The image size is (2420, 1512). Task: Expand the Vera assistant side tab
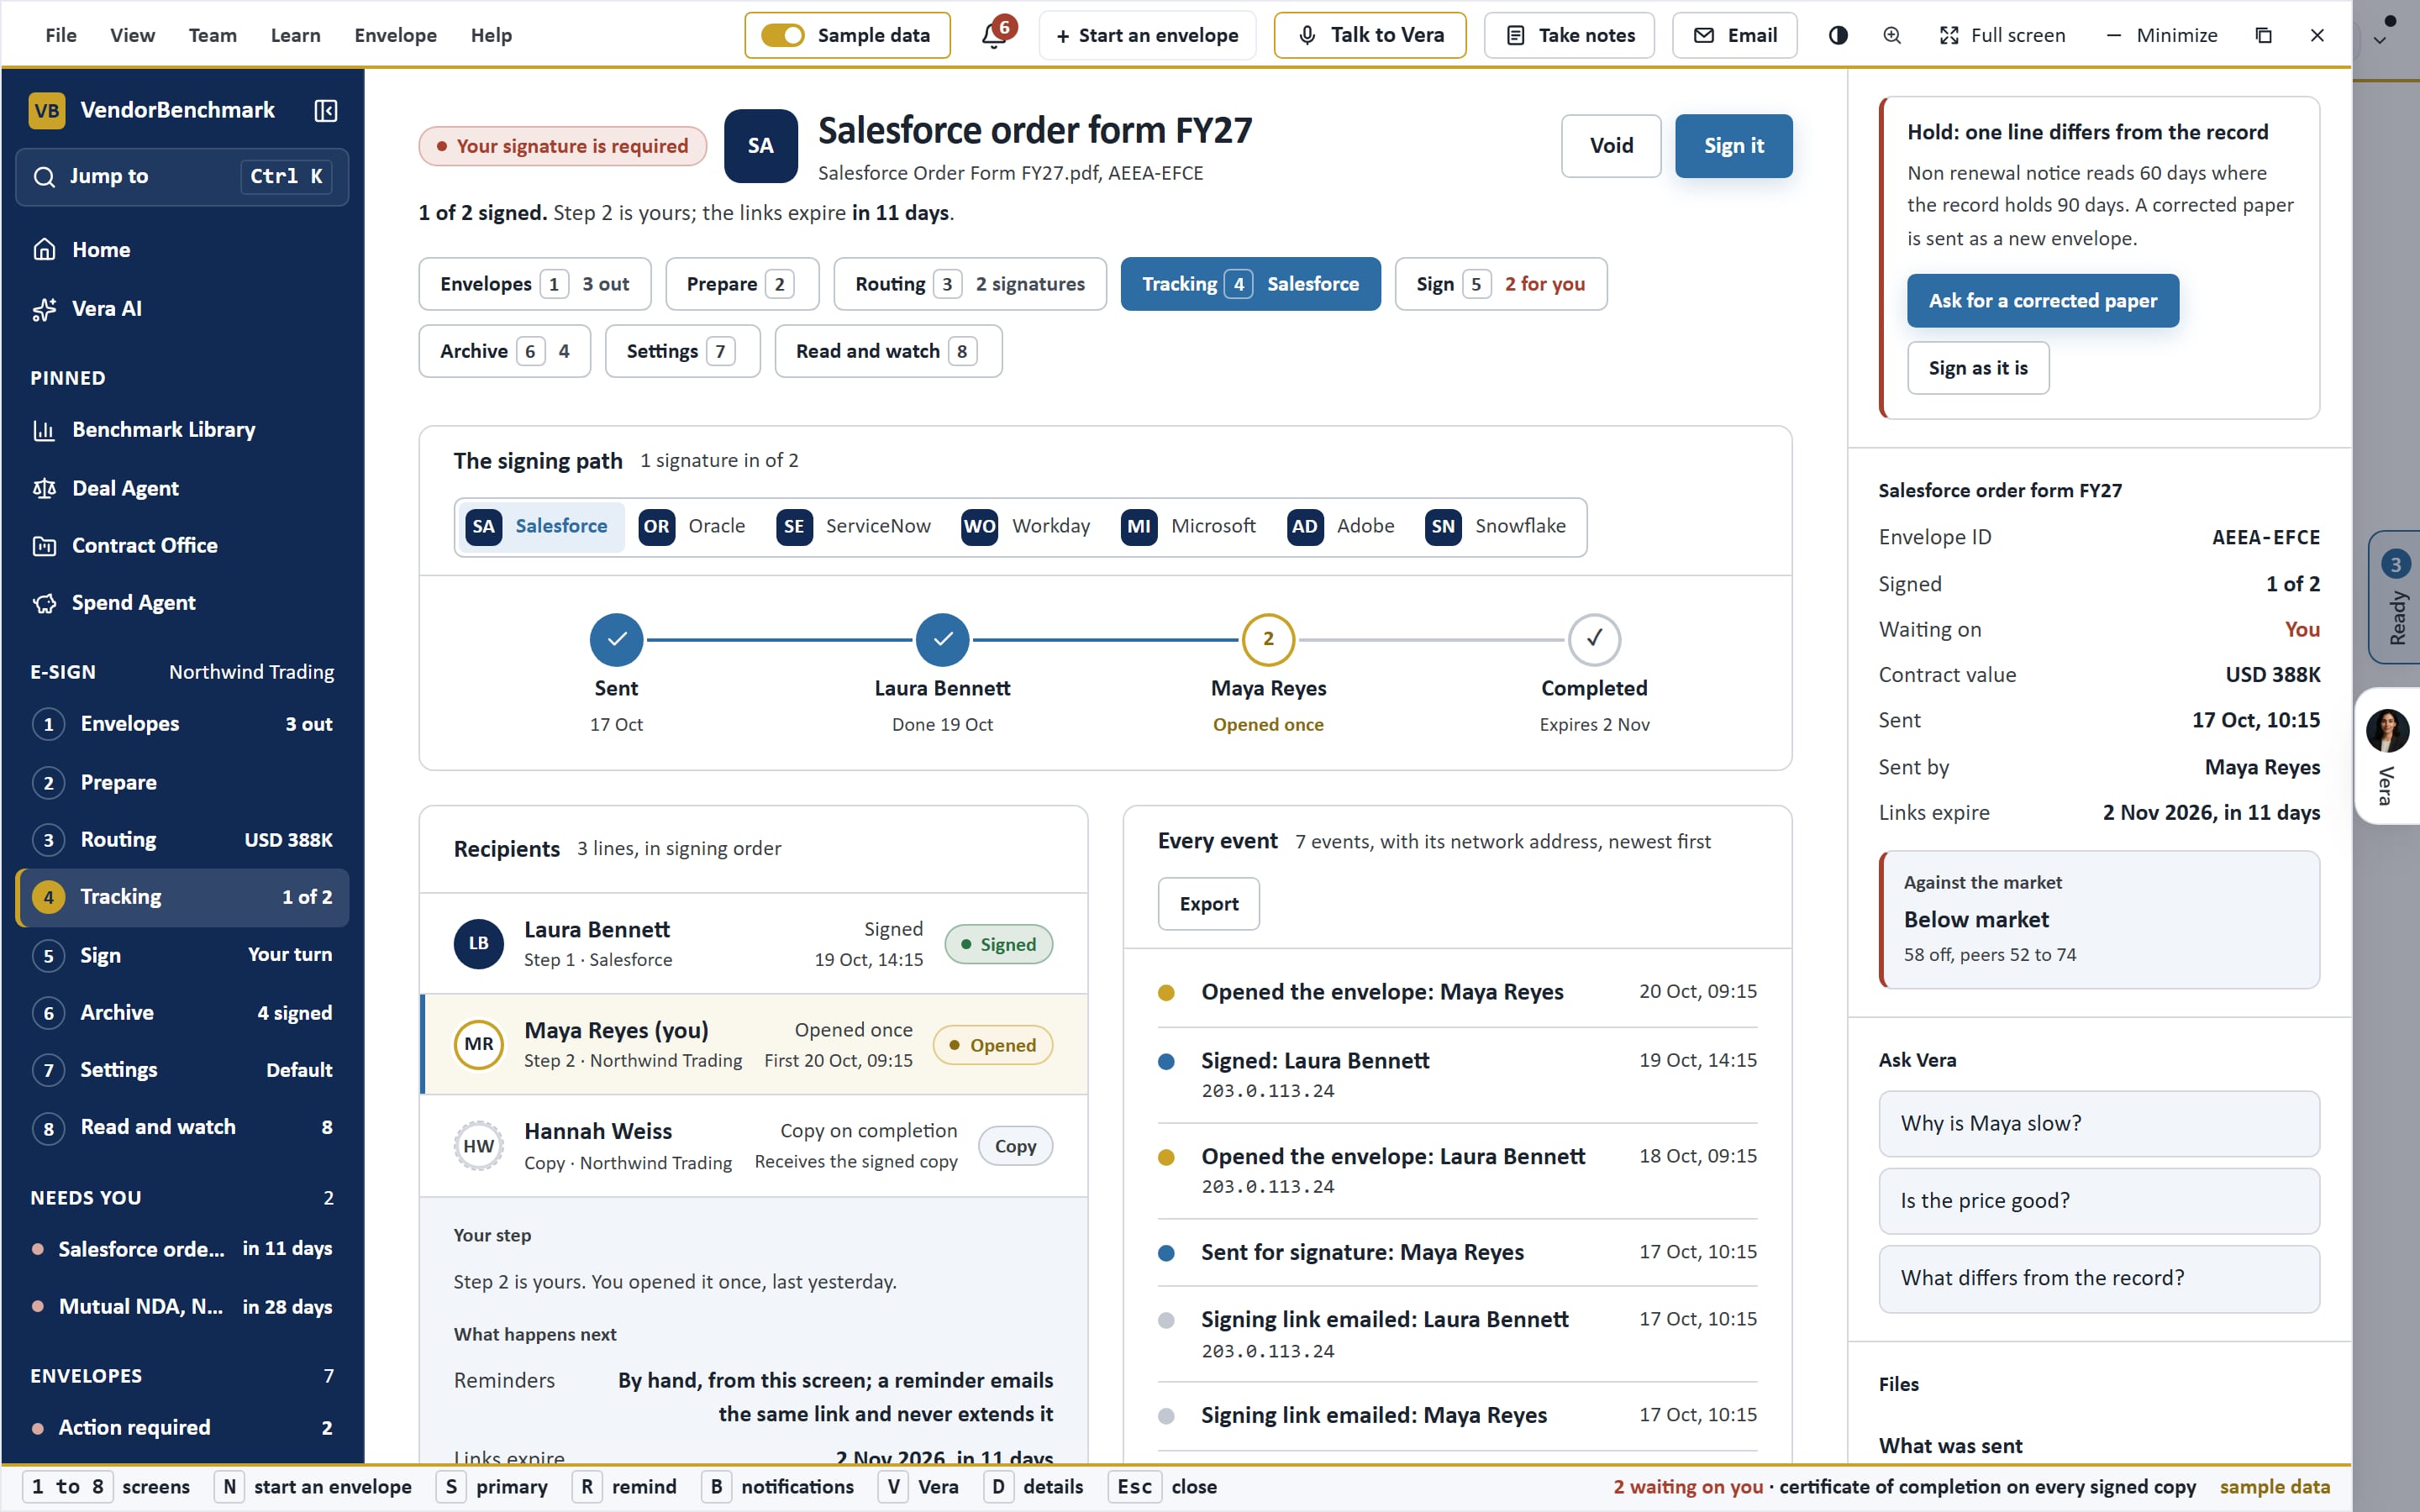pos(2388,756)
